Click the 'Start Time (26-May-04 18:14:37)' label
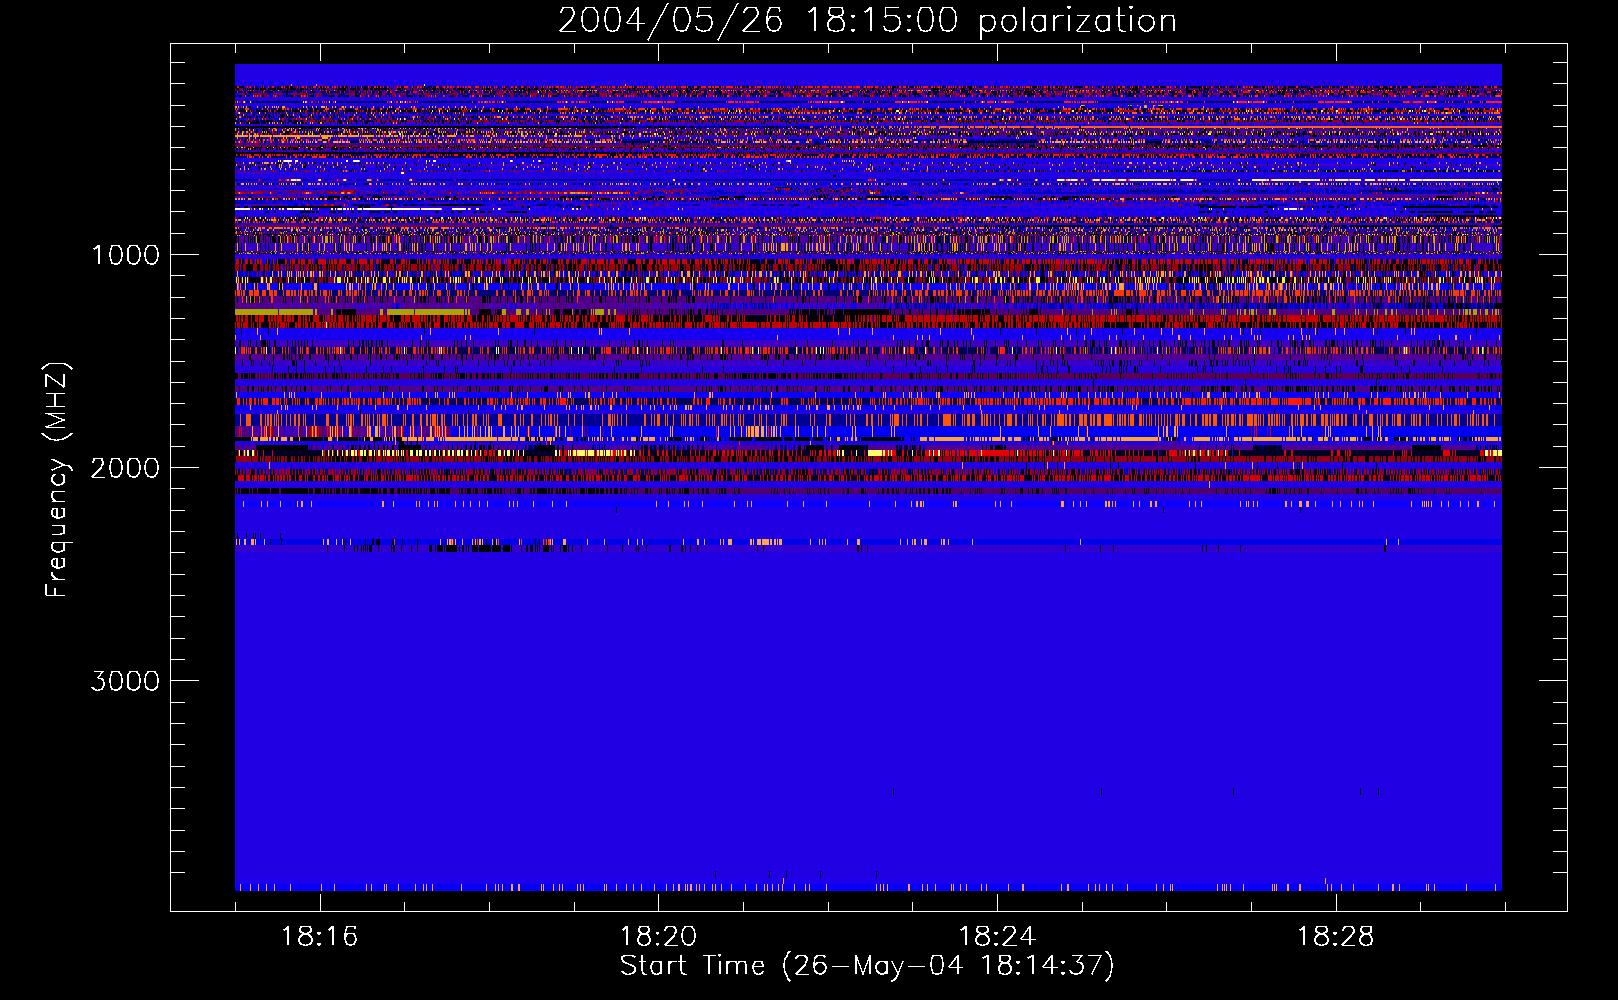This screenshot has height=1000, width=1618. [867, 966]
